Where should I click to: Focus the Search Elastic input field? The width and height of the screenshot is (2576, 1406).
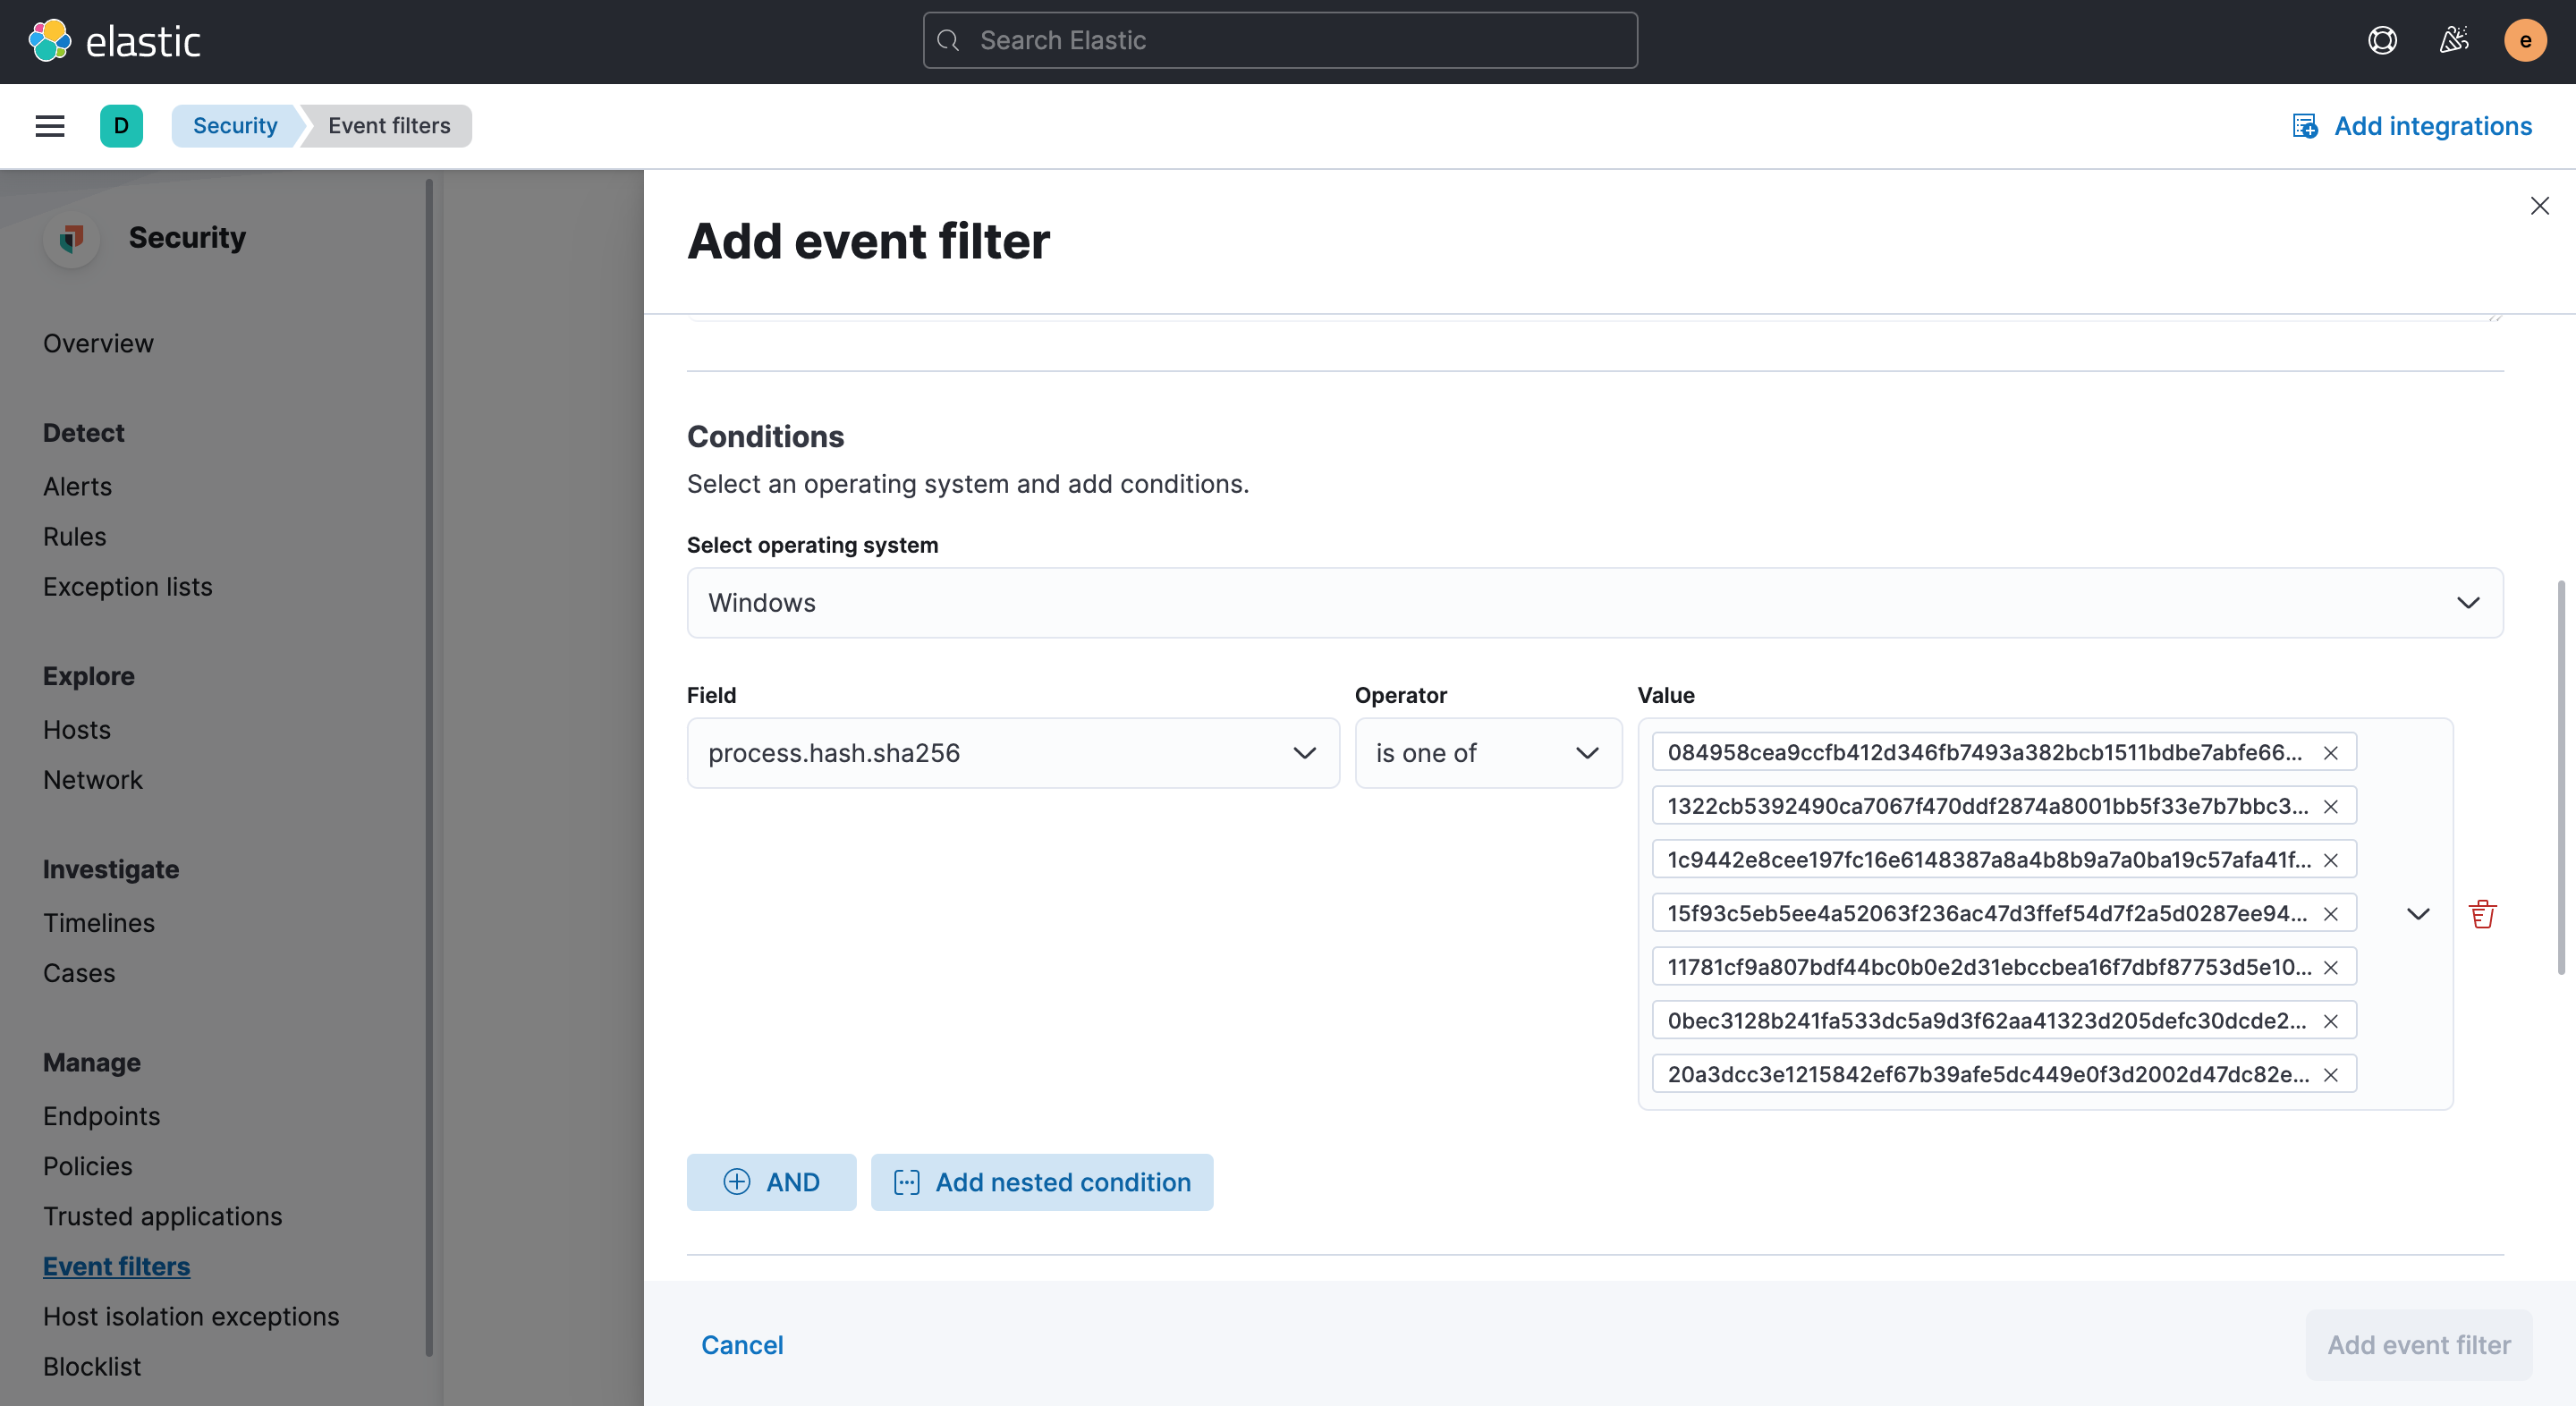1280,41
